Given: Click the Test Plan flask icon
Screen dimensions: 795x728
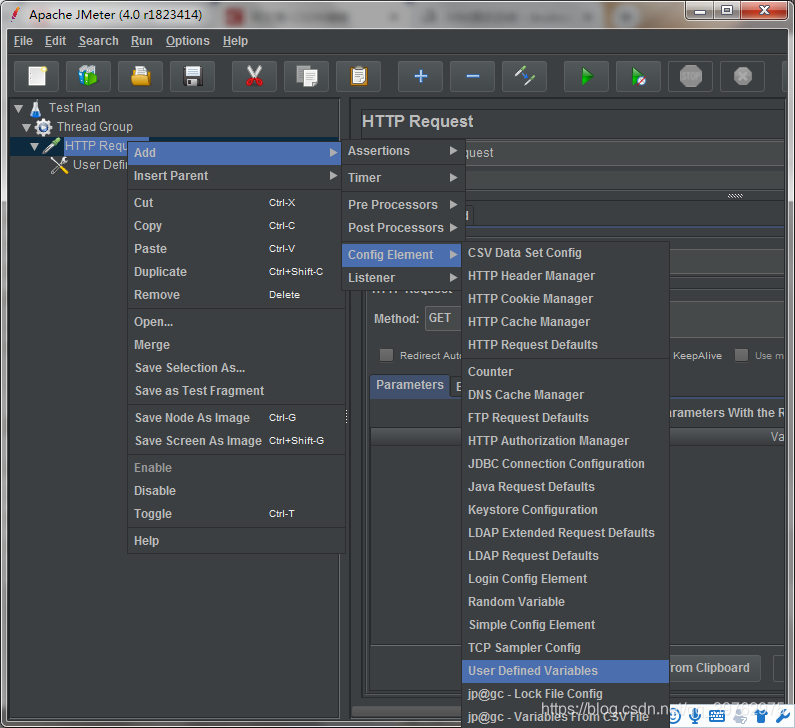Looking at the screenshot, I should coord(35,108).
